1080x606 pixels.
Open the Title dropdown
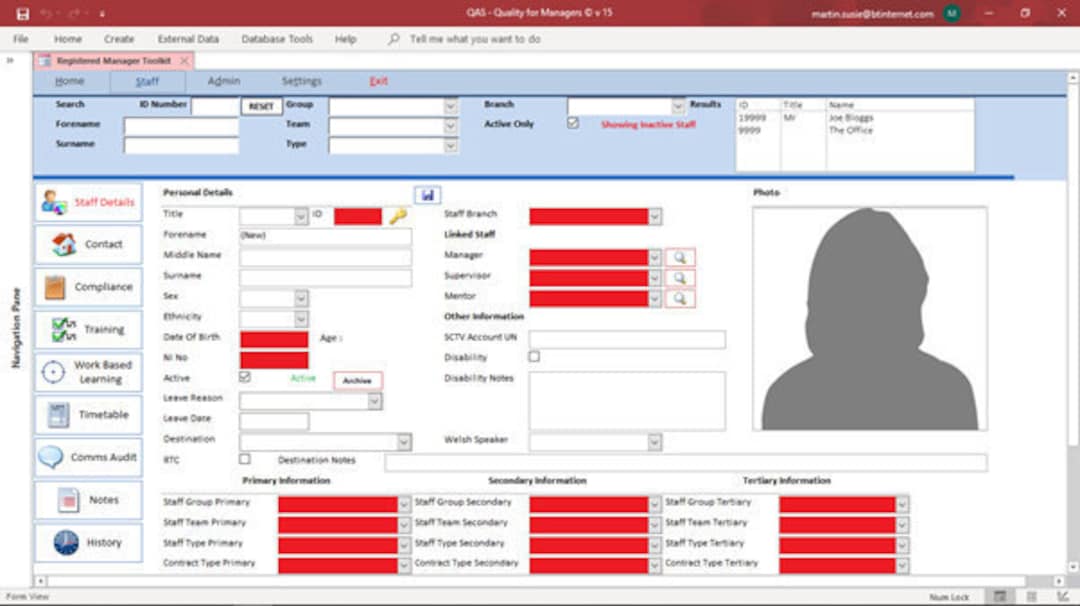(x=300, y=216)
